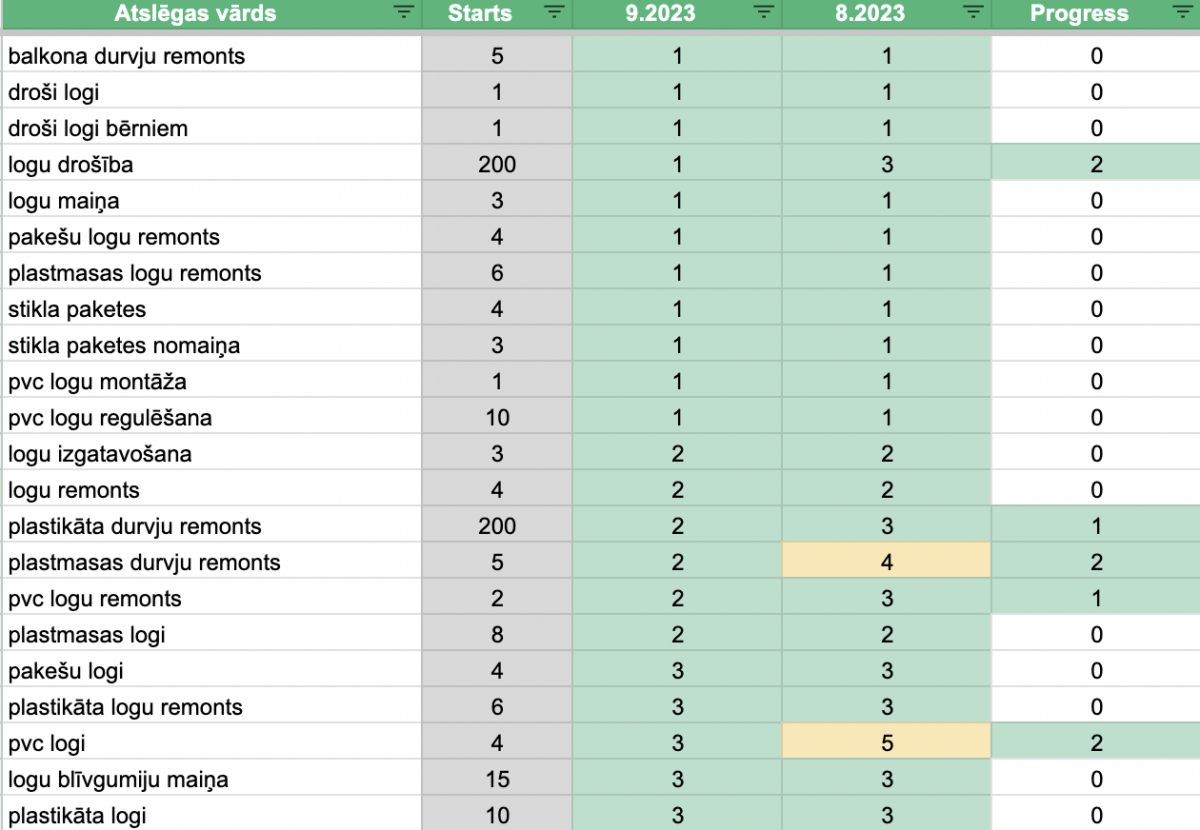This screenshot has height=830, width=1200.
Task: Open the filter icon for Atslēgas vārds column
Action: [x=403, y=13]
